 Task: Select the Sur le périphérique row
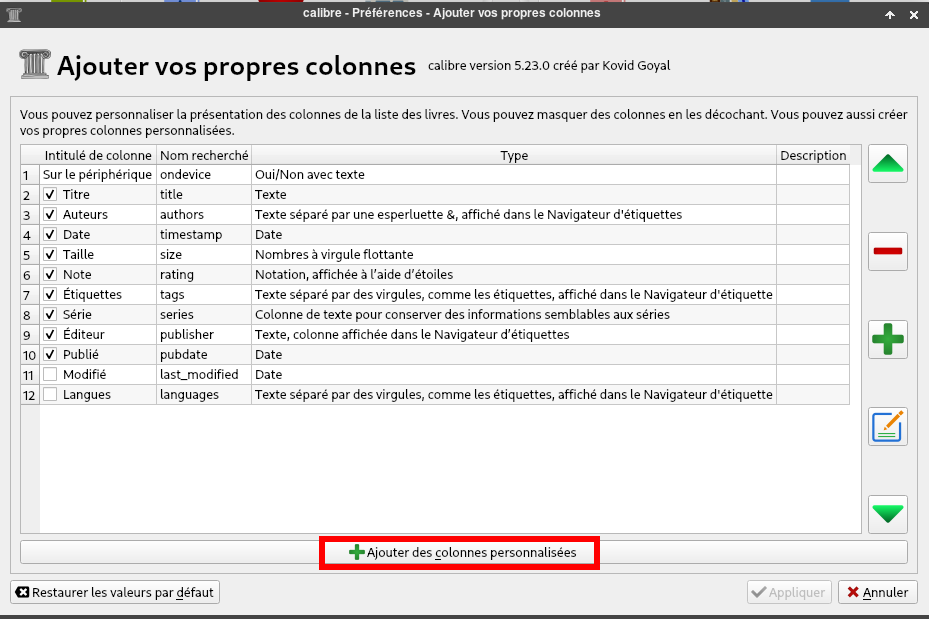point(97,175)
